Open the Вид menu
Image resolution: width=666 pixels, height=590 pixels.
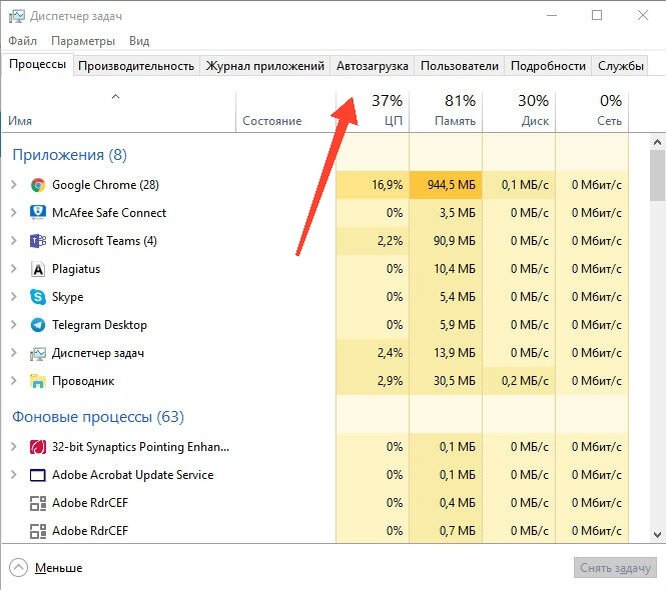click(139, 41)
